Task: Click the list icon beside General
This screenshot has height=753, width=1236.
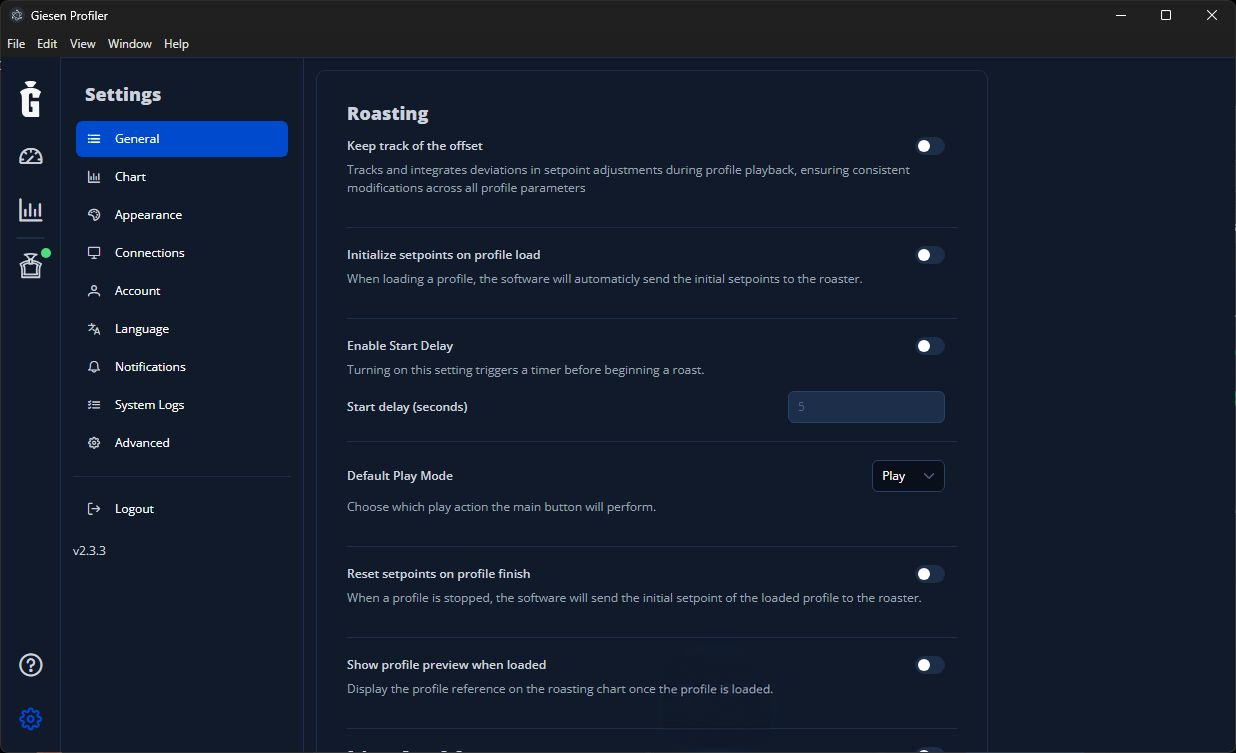Action: (x=94, y=139)
